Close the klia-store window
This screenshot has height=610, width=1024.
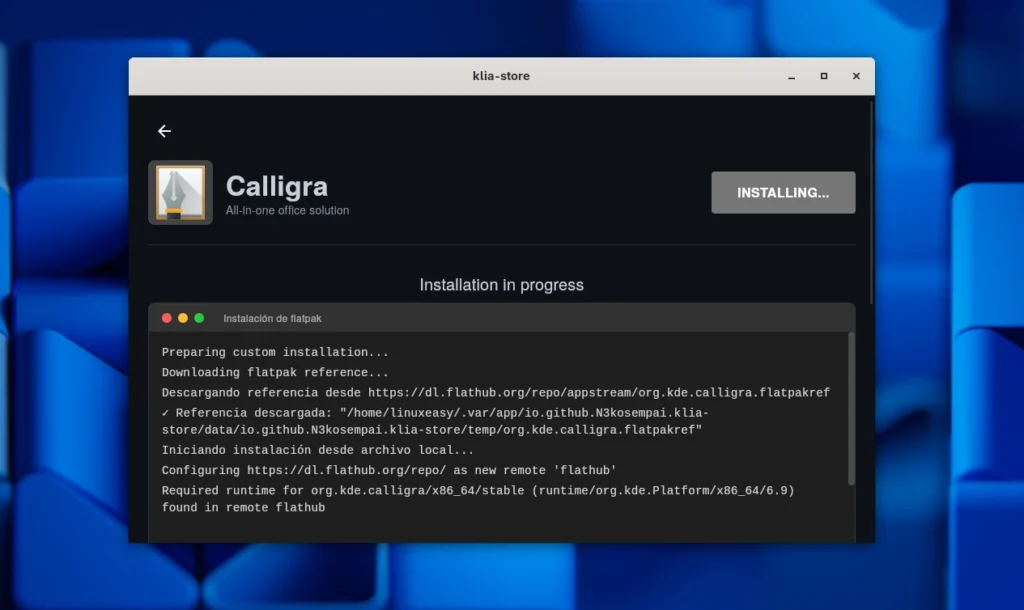[x=856, y=76]
